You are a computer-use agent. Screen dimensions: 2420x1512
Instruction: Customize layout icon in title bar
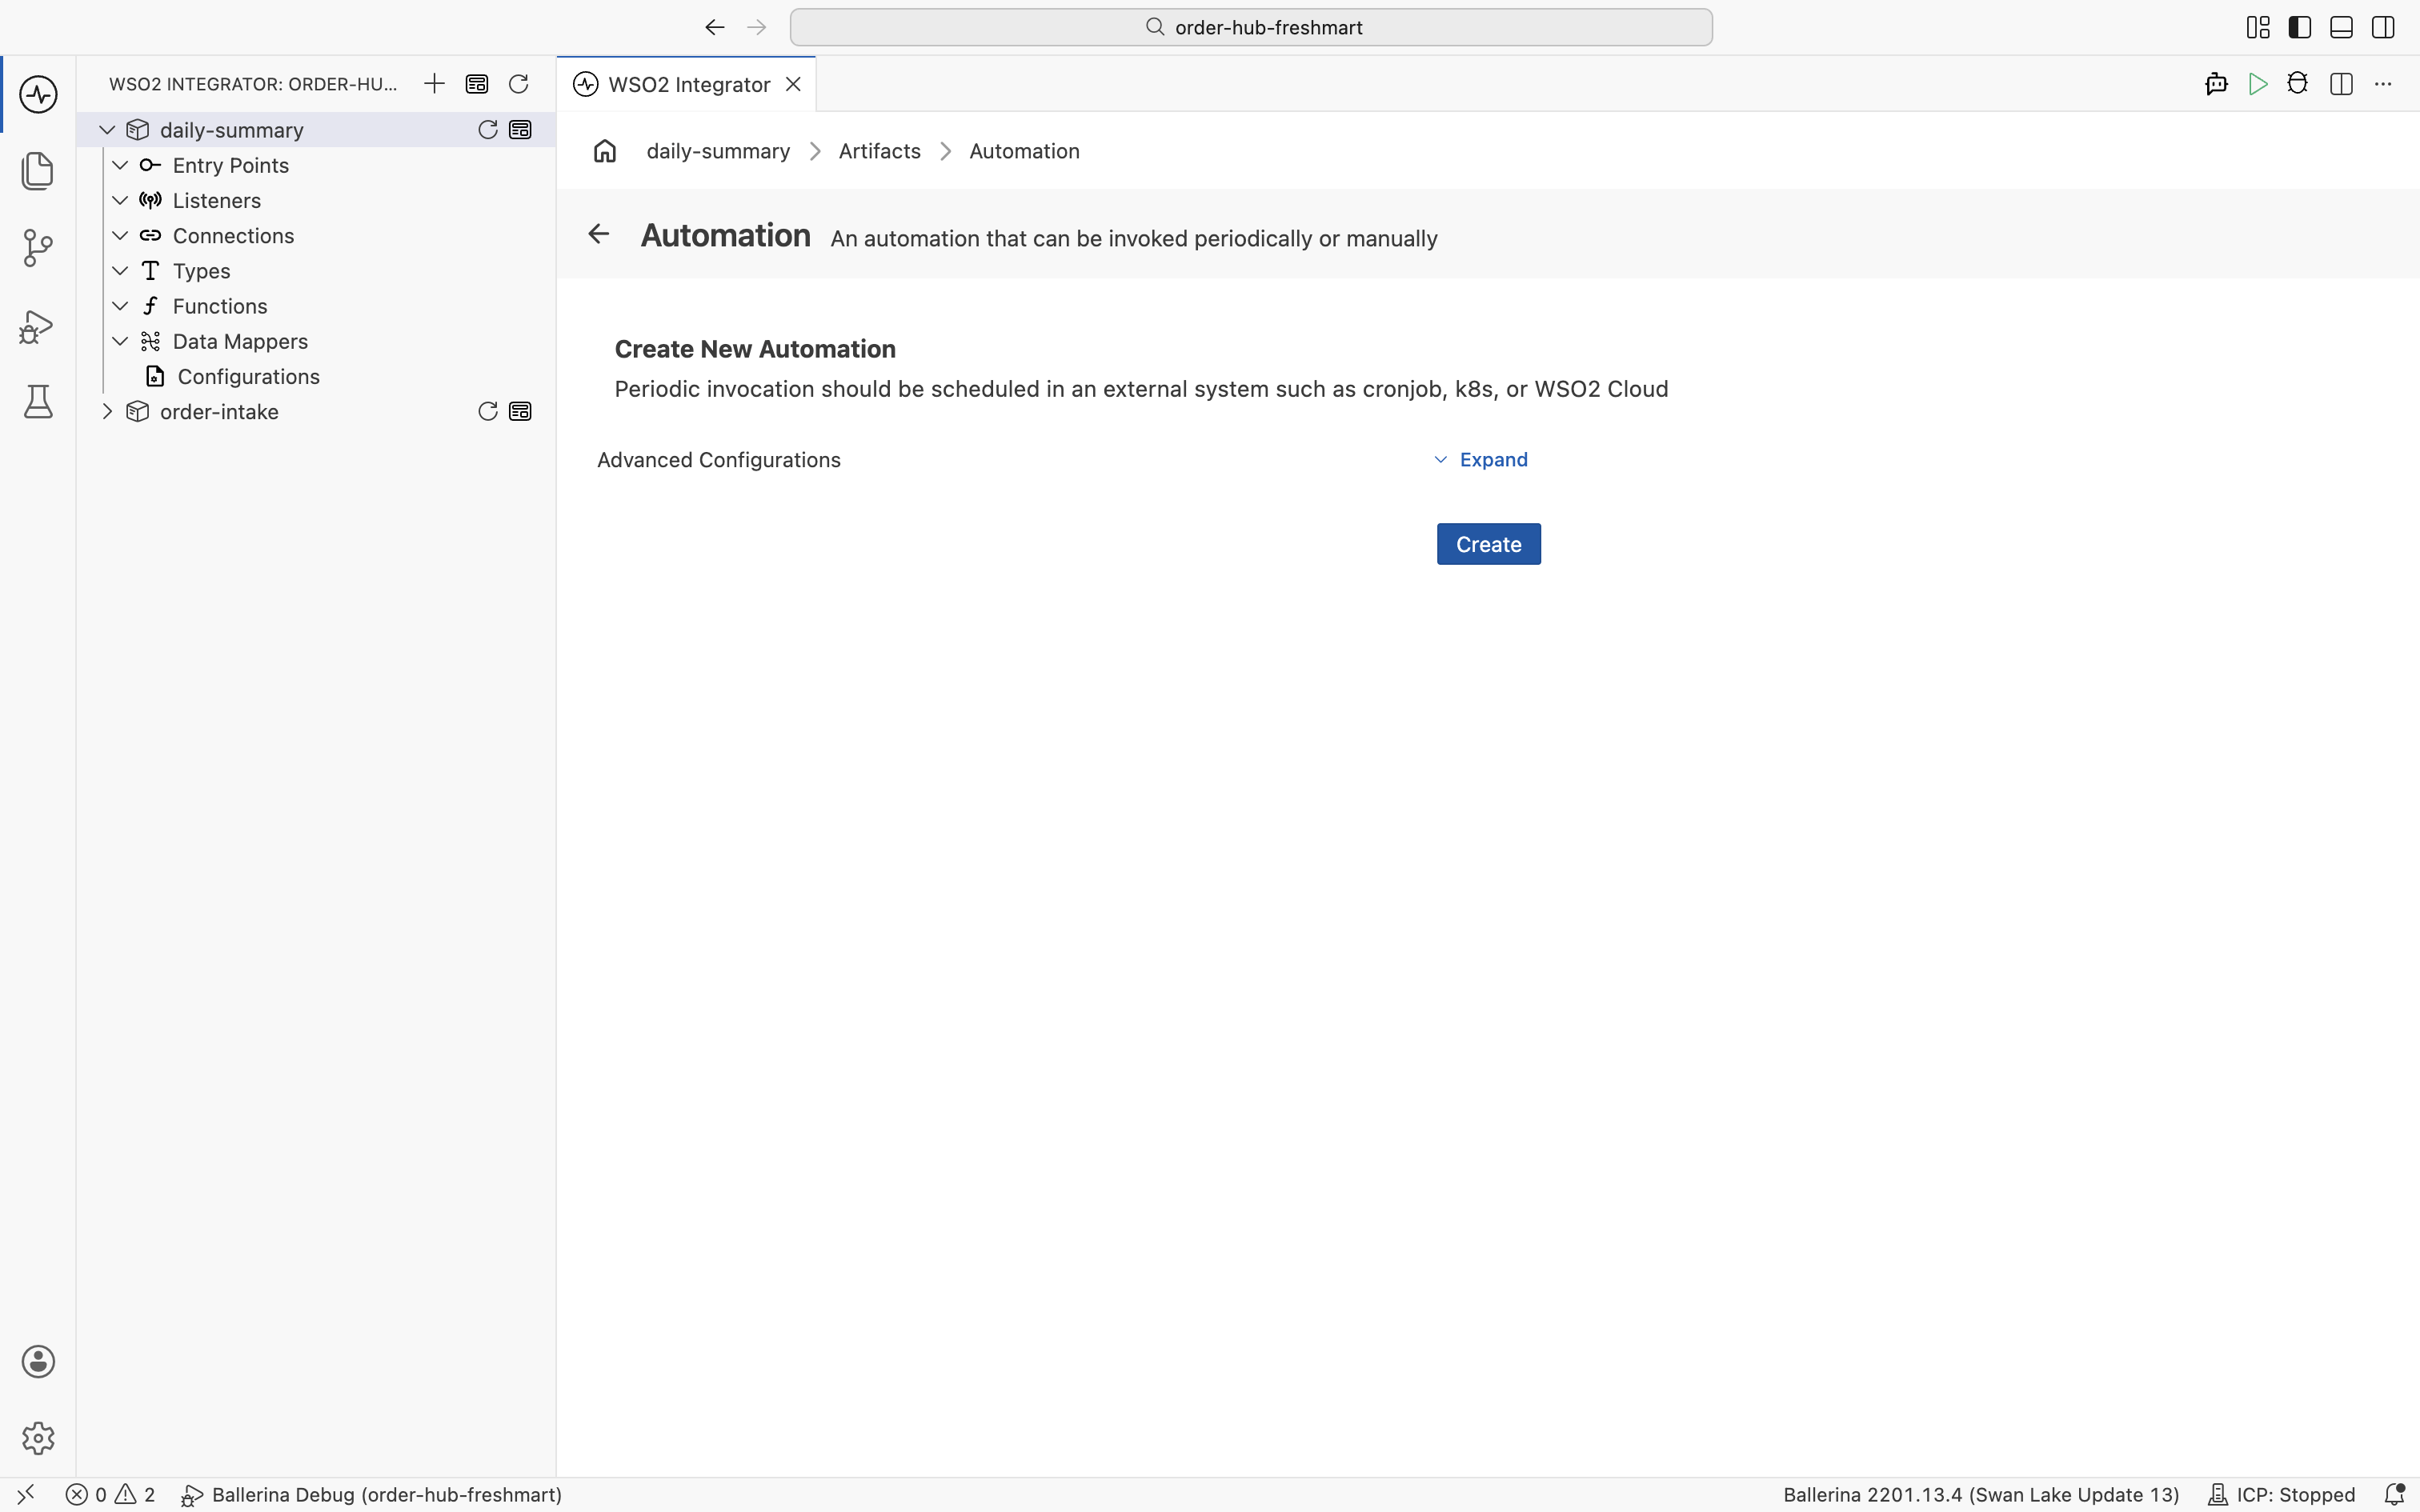click(2258, 27)
